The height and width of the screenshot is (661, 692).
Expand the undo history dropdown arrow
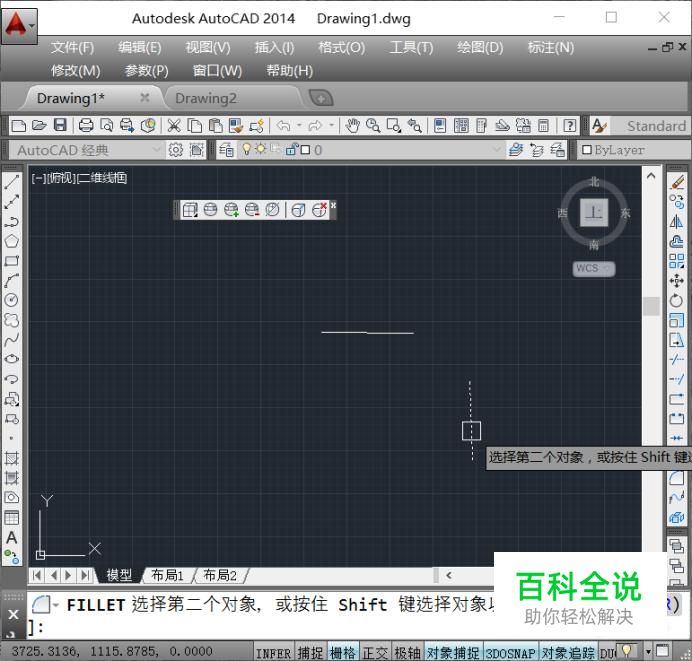[299, 125]
